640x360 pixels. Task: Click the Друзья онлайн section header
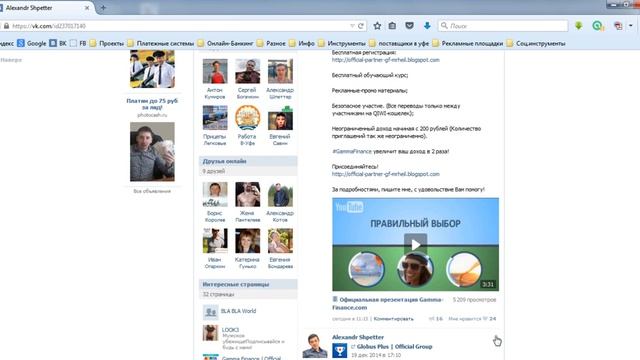pos(248,161)
